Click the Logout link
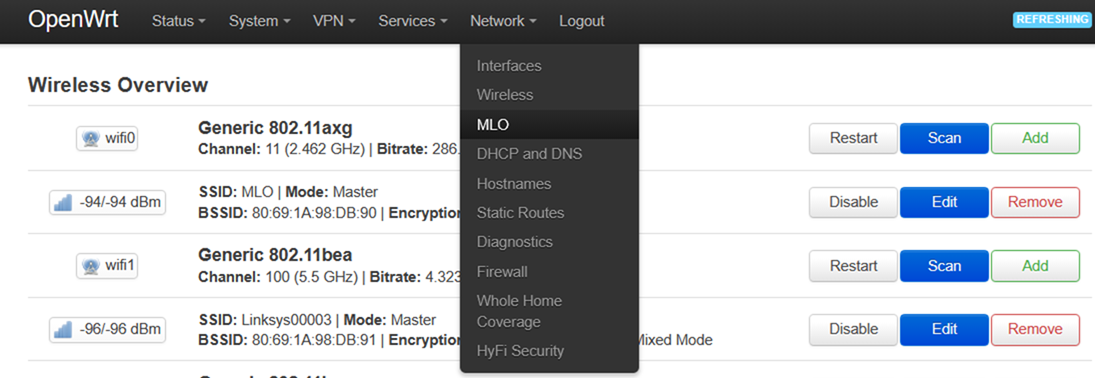The height and width of the screenshot is (378, 1095). [x=582, y=21]
